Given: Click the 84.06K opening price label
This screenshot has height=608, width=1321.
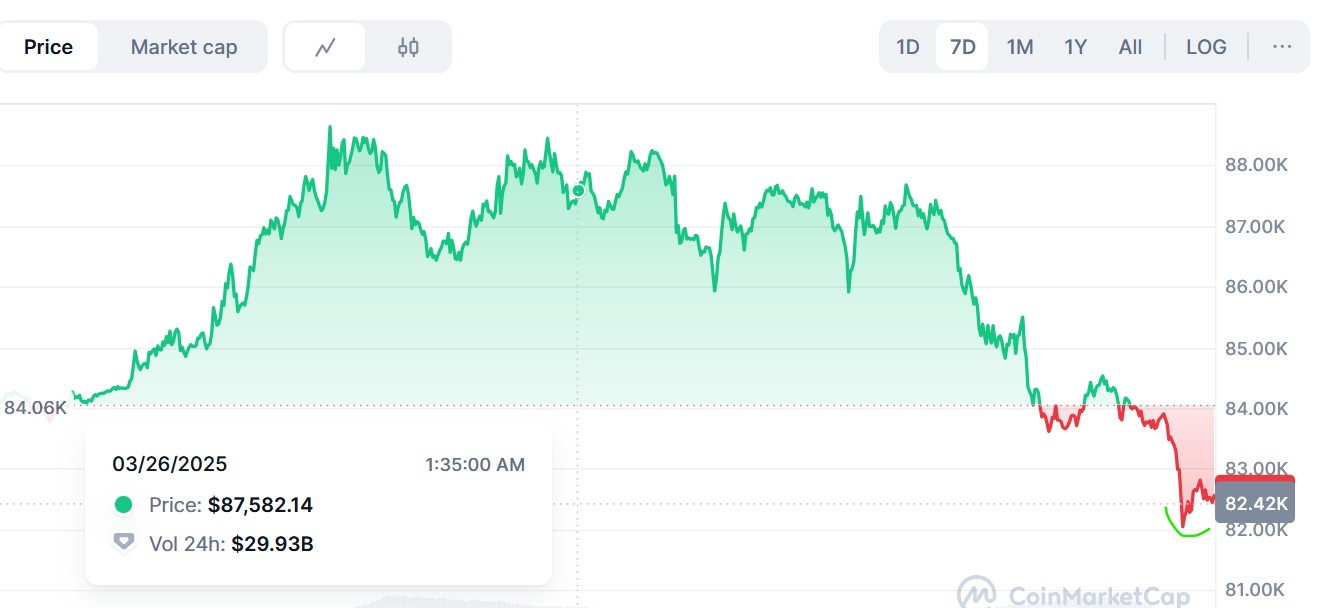Looking at the screenshot, I should click(x=35, y=407).
